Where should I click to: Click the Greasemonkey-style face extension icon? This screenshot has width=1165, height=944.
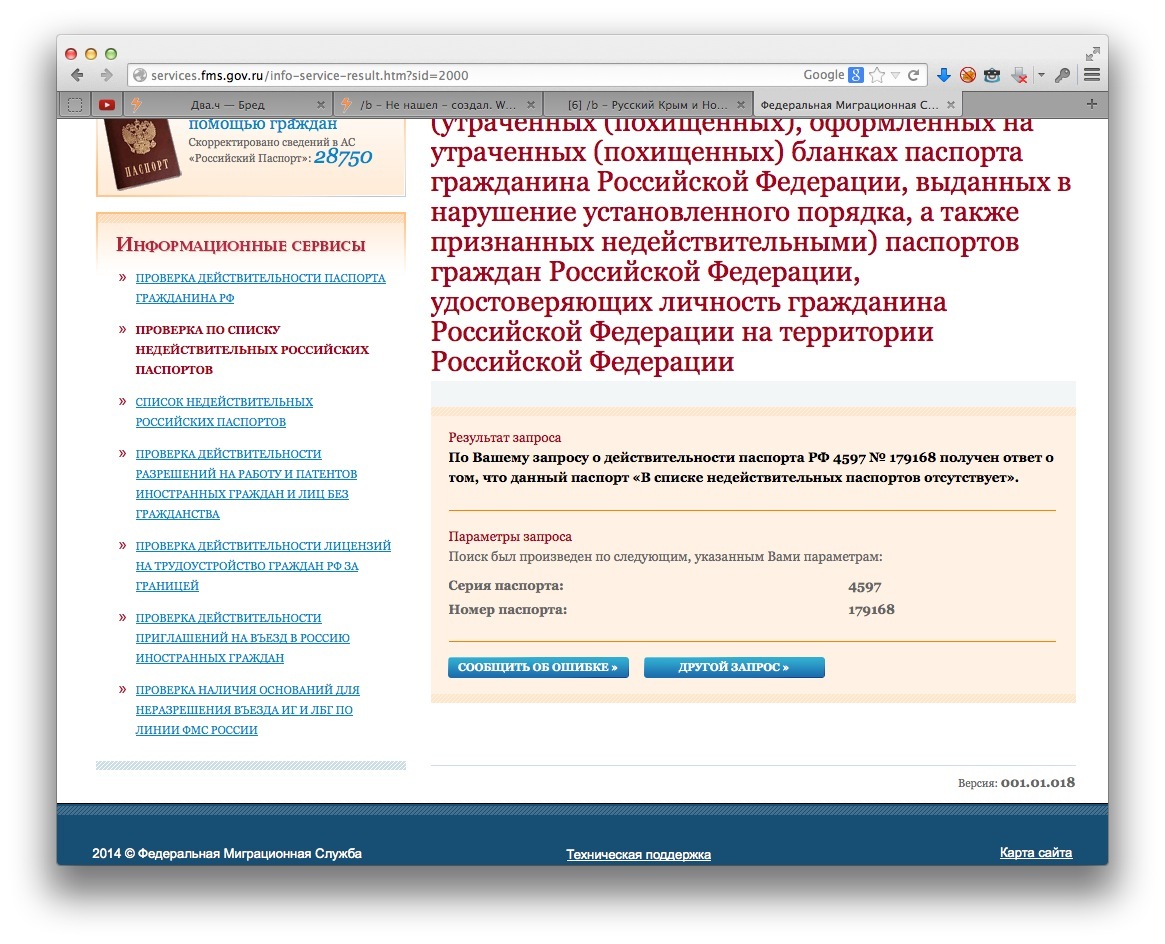[x=992, y=75]
